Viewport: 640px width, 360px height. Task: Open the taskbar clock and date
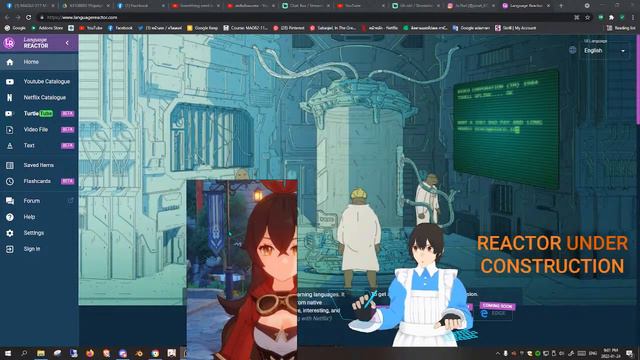(x=611, y=353)
